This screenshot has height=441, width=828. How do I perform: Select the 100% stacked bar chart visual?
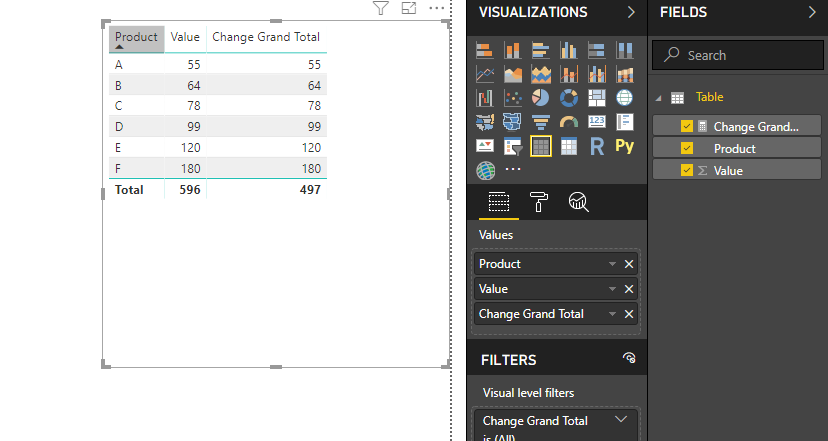[x=597, y=51]
